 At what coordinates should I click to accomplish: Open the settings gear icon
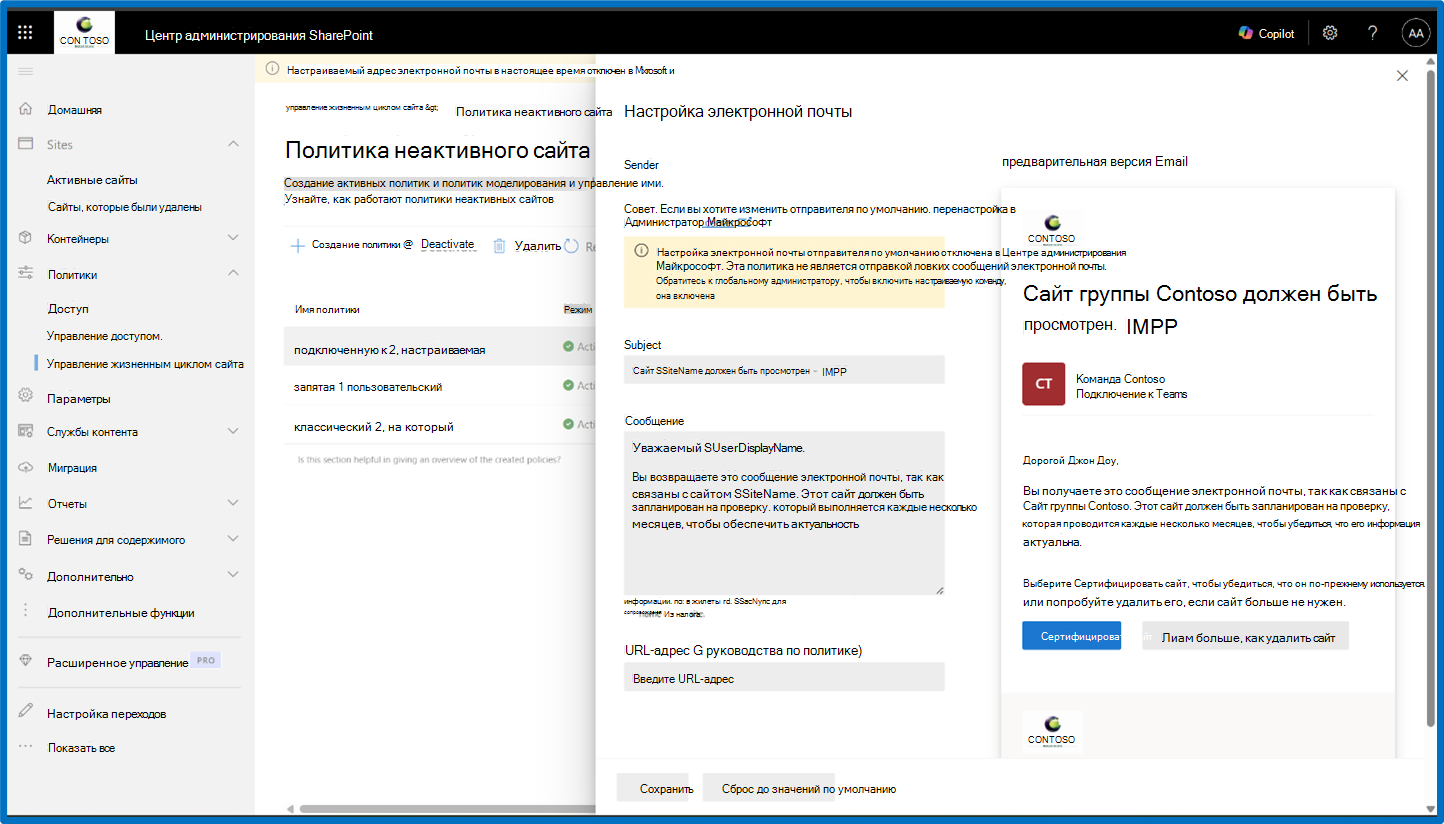(1330, 33)
